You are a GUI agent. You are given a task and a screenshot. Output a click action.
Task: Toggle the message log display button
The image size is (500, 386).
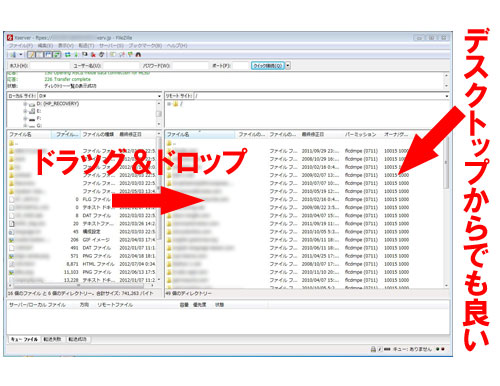pyautogui.click(x=31, y=55)
